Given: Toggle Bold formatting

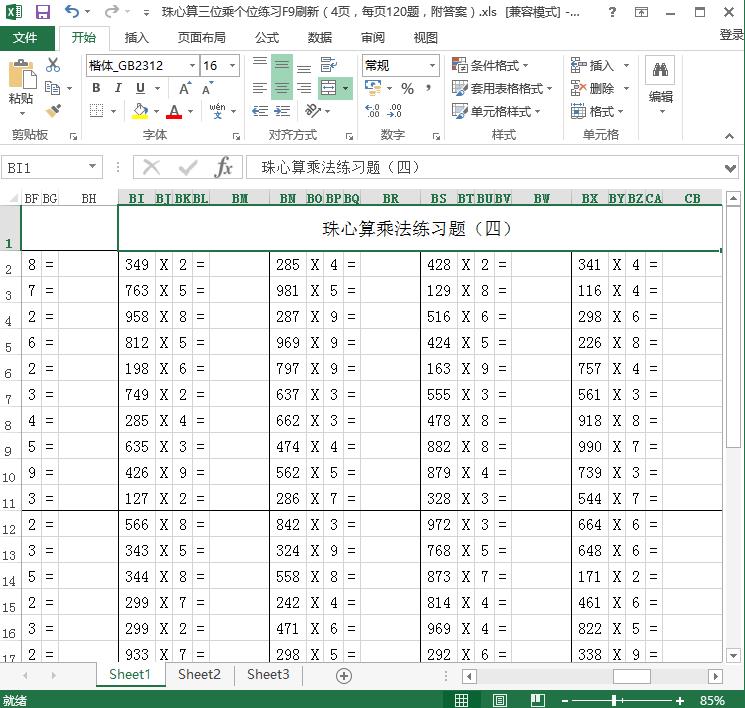Looking at the screenshot, I should [x=96, y=88].
